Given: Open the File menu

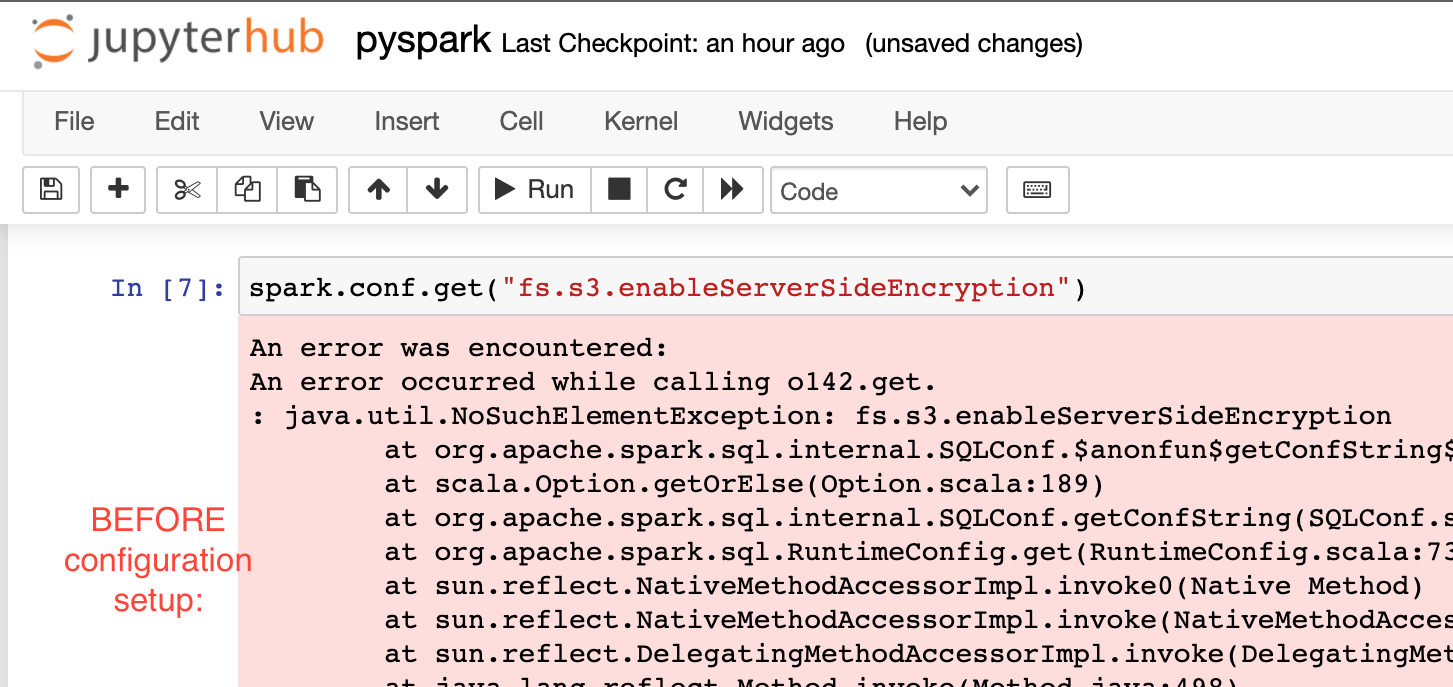Looking at the screenshot, I should pos(73,121).
